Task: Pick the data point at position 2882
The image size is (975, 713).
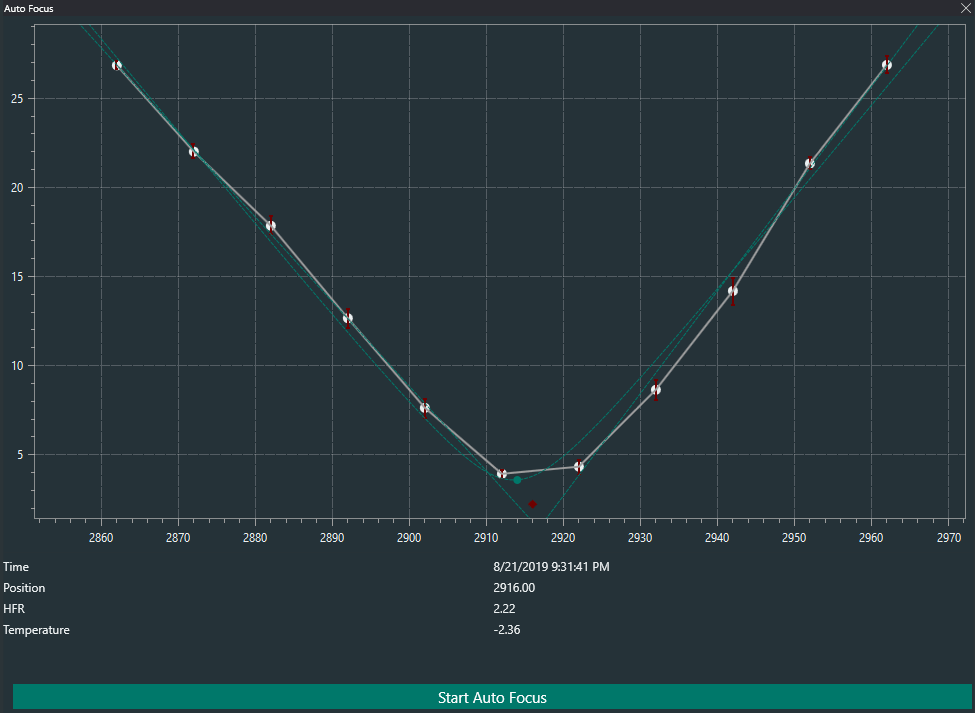Action: point(271,225)
